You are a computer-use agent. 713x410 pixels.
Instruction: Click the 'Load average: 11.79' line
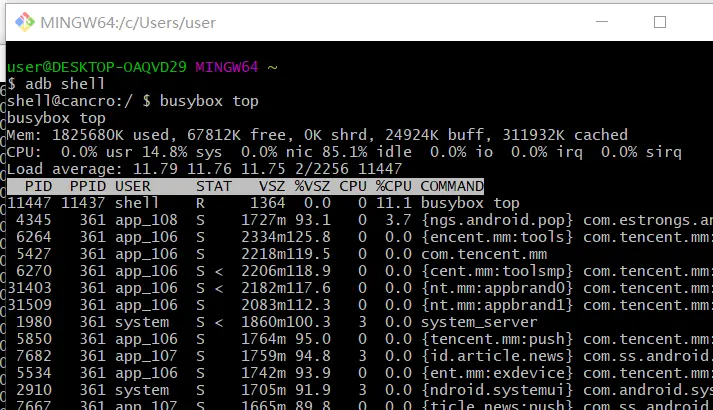tap(205, 169)
